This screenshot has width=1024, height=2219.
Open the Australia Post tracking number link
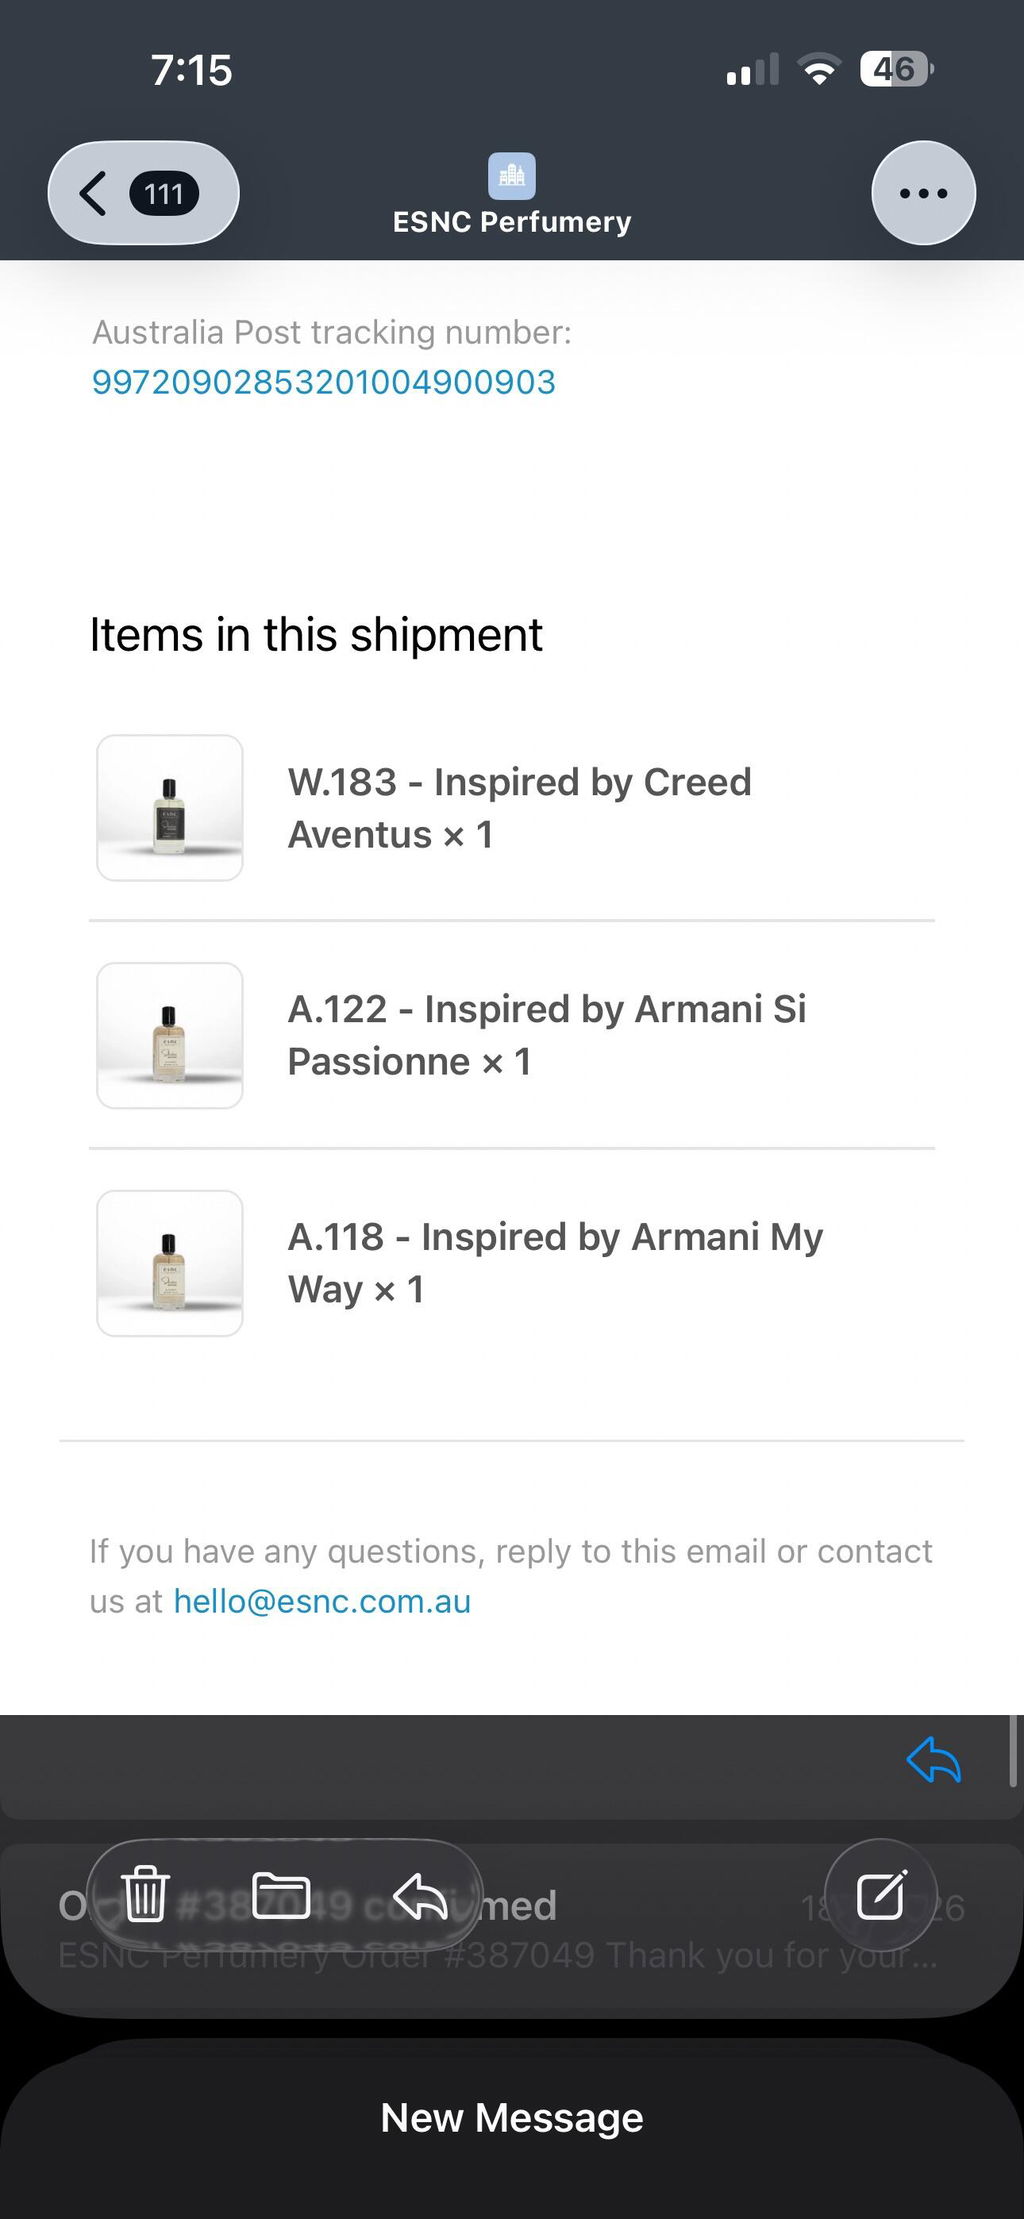pos(323,381)
